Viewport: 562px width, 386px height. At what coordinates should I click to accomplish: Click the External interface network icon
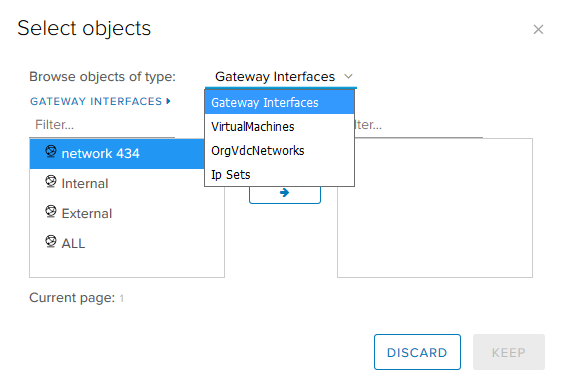51,211
